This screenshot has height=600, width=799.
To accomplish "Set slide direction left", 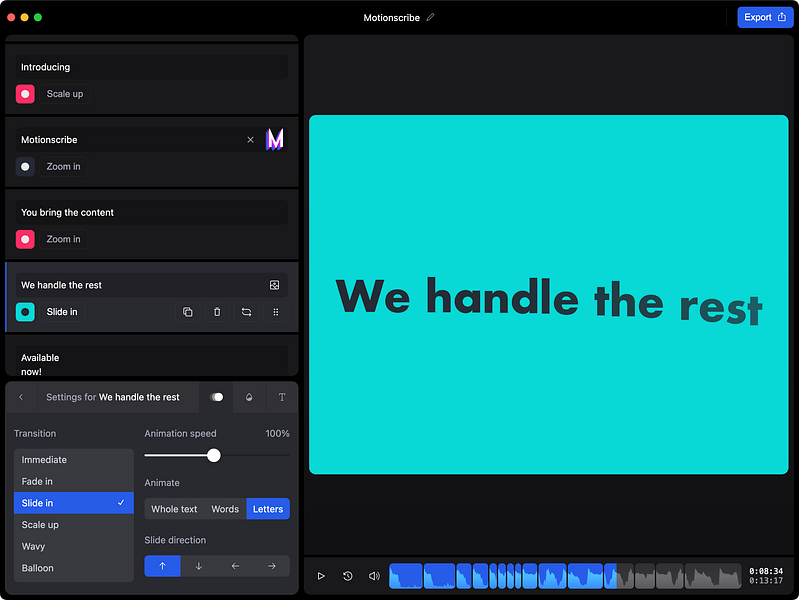I will 235,566.
